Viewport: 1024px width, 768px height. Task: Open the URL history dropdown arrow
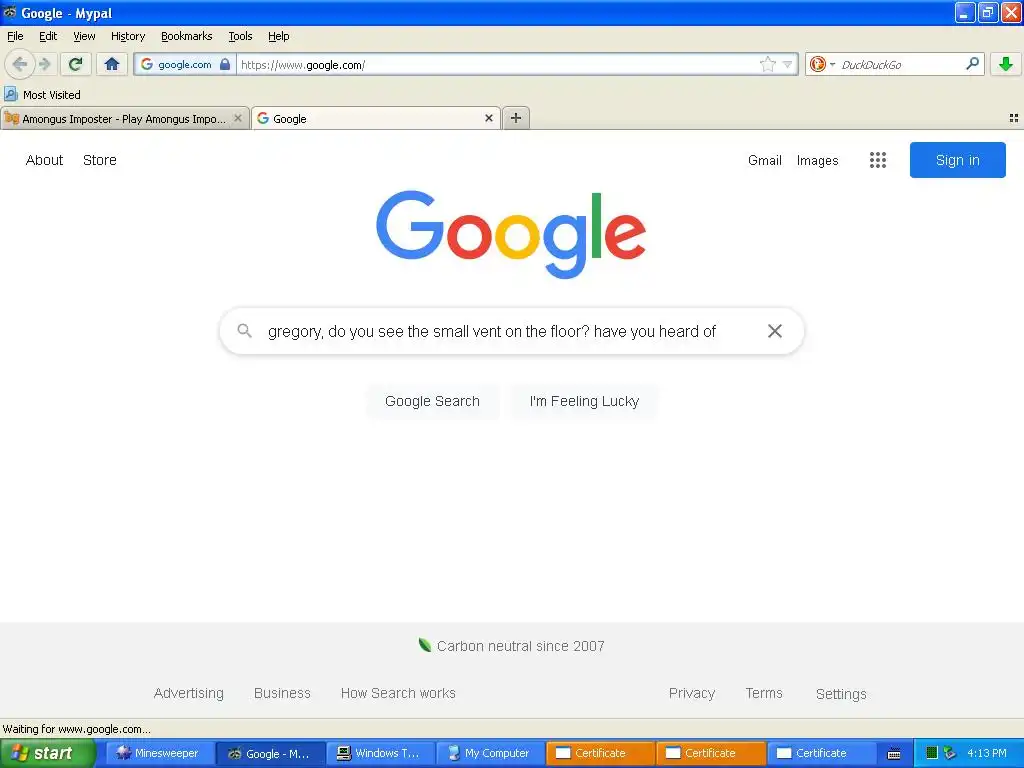point(788,64)
